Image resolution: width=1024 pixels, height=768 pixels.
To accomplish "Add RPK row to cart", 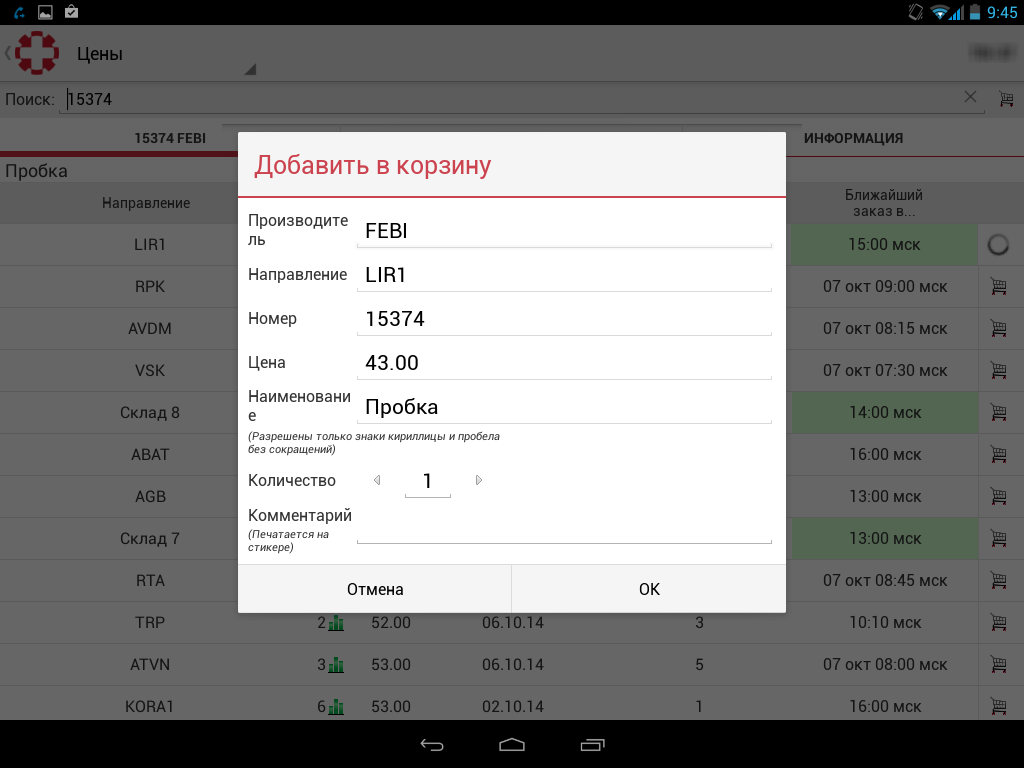I will tap(998, 287).
